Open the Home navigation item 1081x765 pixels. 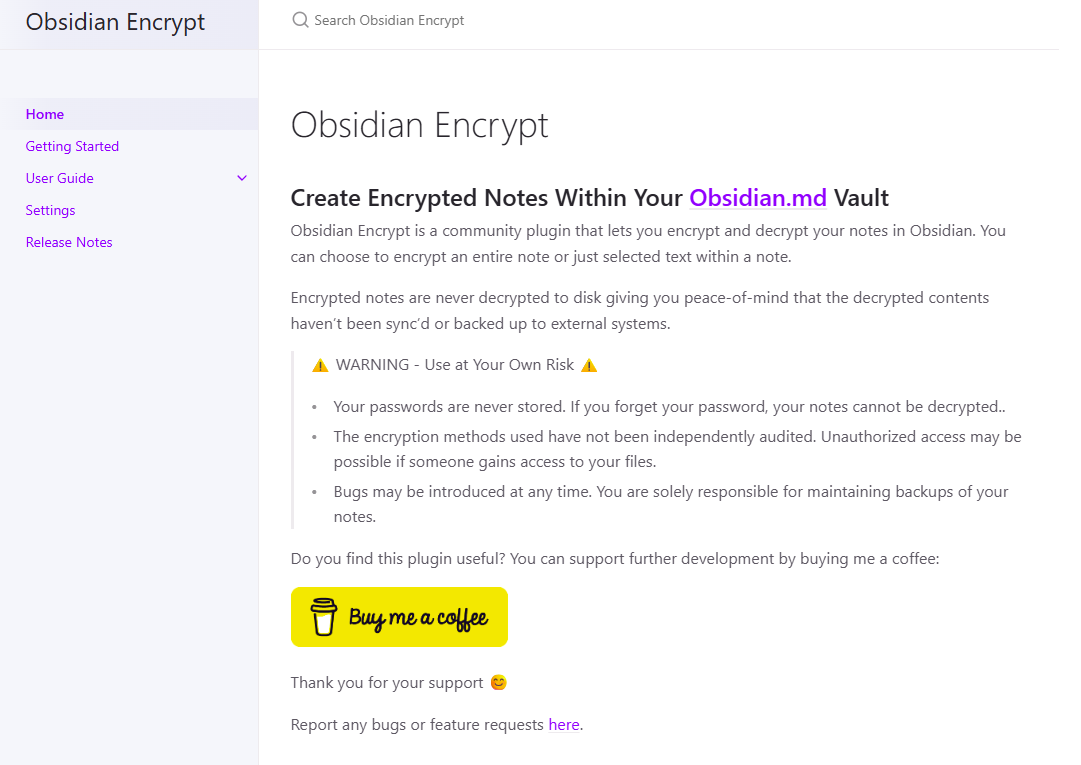(45, 114)
